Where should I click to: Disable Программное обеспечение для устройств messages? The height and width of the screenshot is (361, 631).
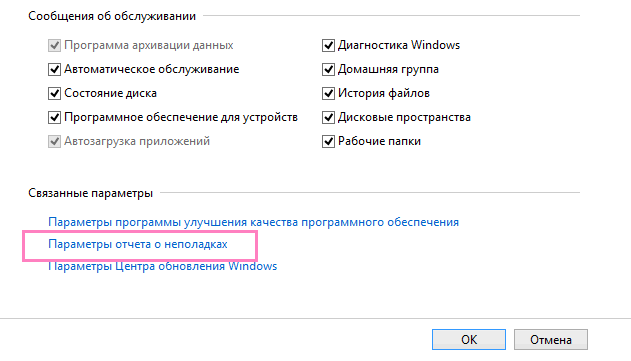coord(54,118)
